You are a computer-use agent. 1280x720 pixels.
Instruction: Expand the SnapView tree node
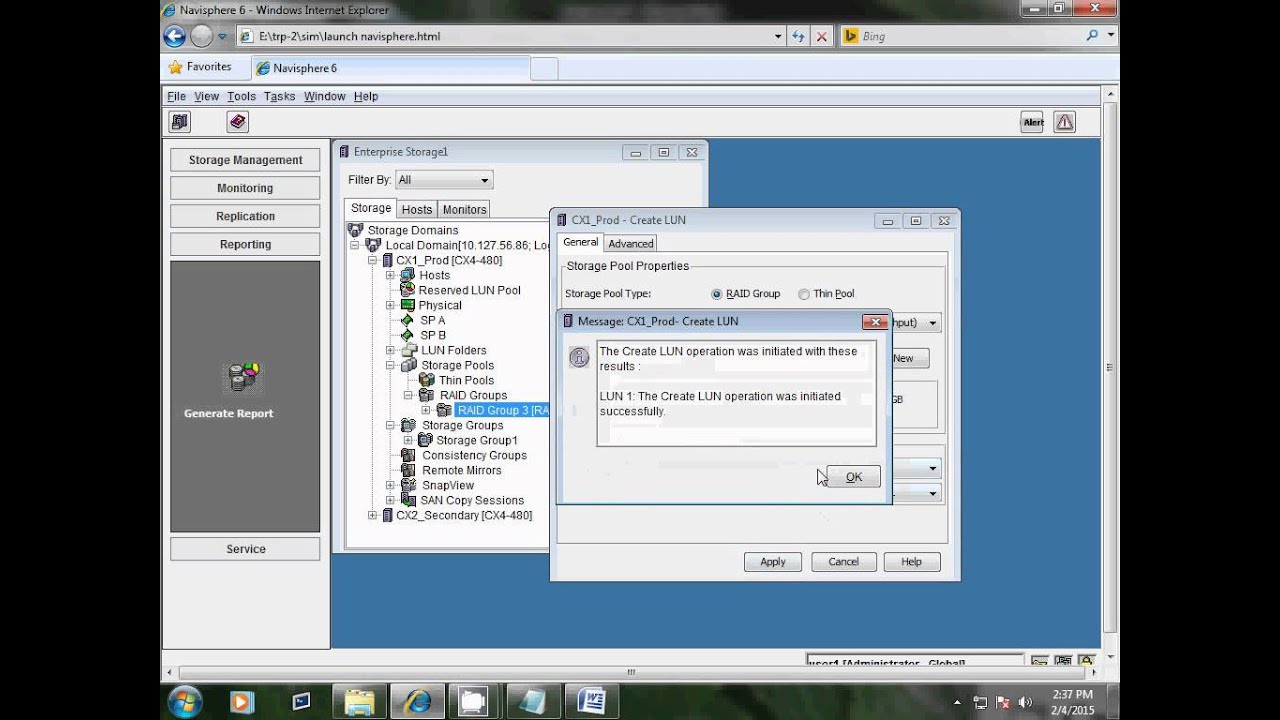point(390,485)
